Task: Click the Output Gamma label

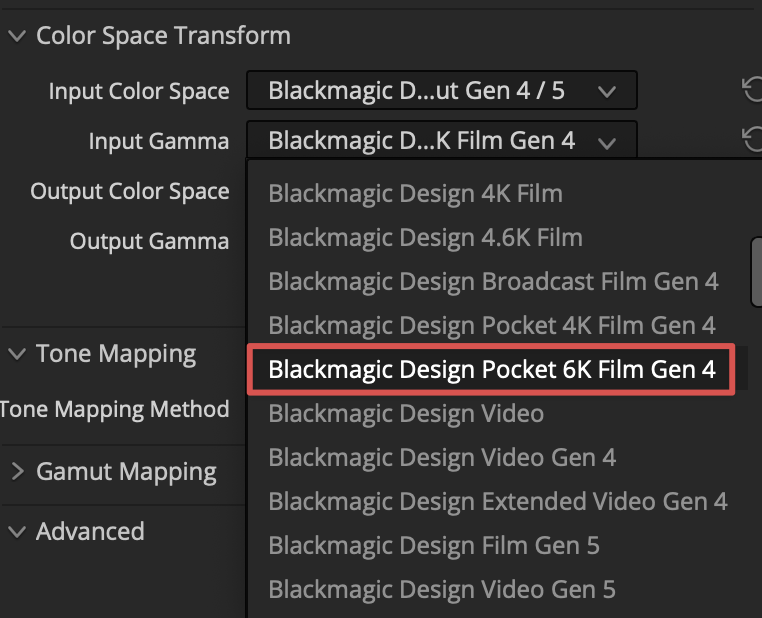Action: coord(149,241)
